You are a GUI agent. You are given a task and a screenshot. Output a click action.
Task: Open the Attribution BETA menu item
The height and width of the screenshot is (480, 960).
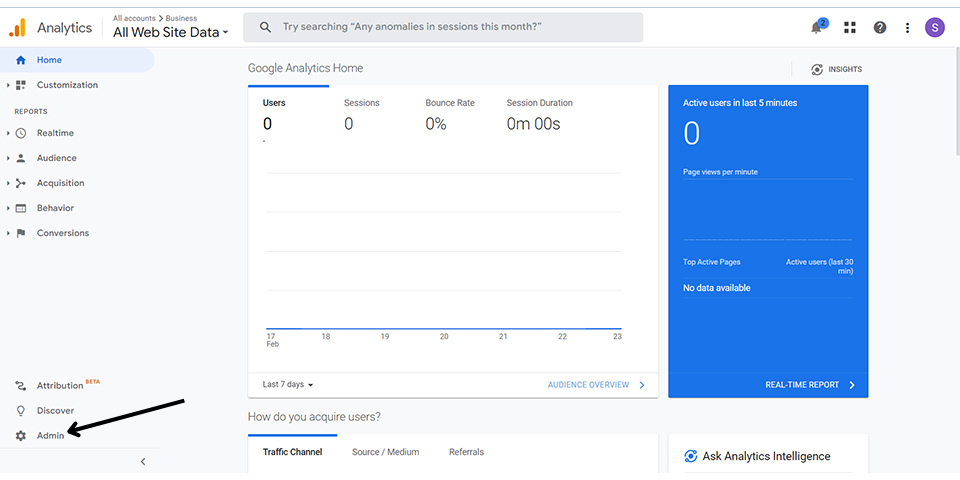point(69,385)
